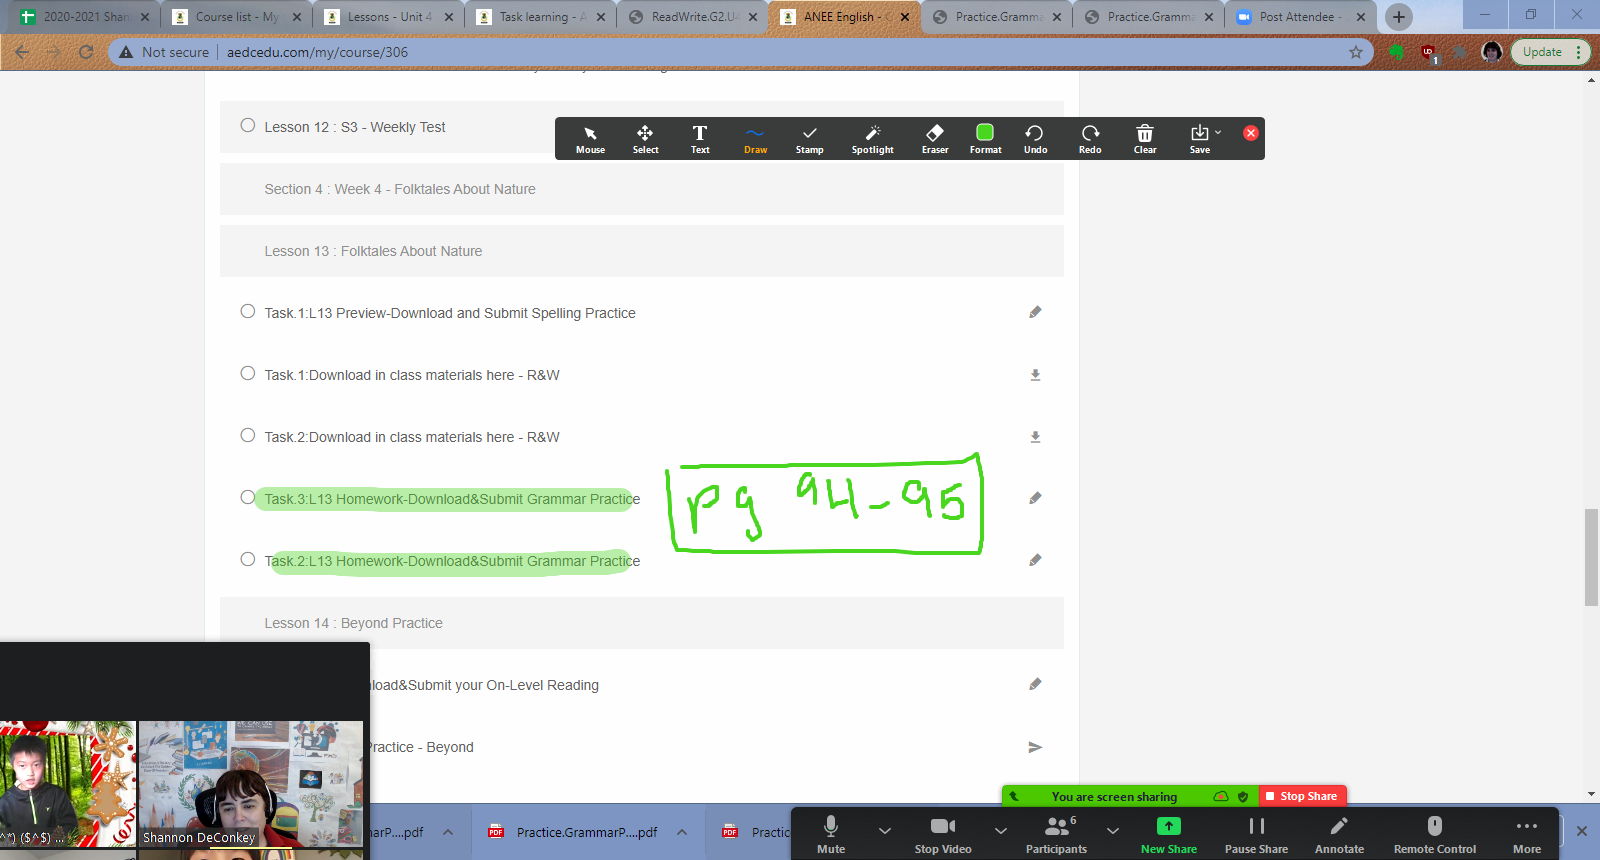
Task: Toggle circle for Task.2 Download class materials
Action: click(248, 435)
